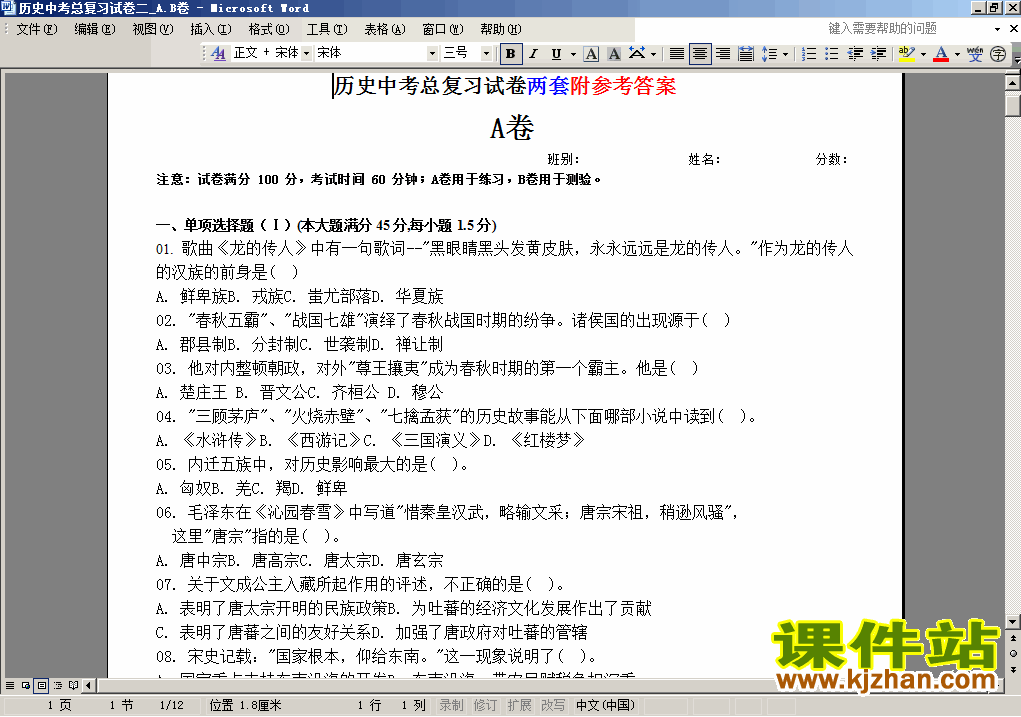Screen dimensions: 1021x717
Task: Open the 工具 (Tools) menu
Action: [x=327, y=29]
